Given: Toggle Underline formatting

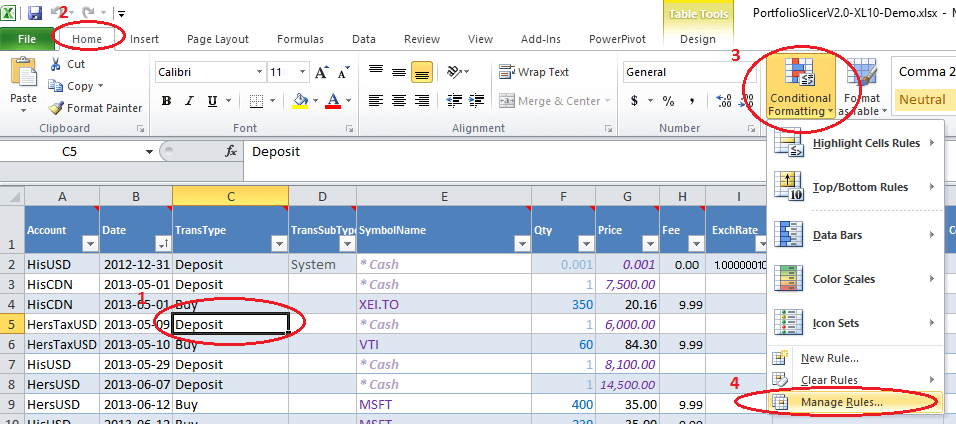Looking at the screenshot, I should 212,101.
